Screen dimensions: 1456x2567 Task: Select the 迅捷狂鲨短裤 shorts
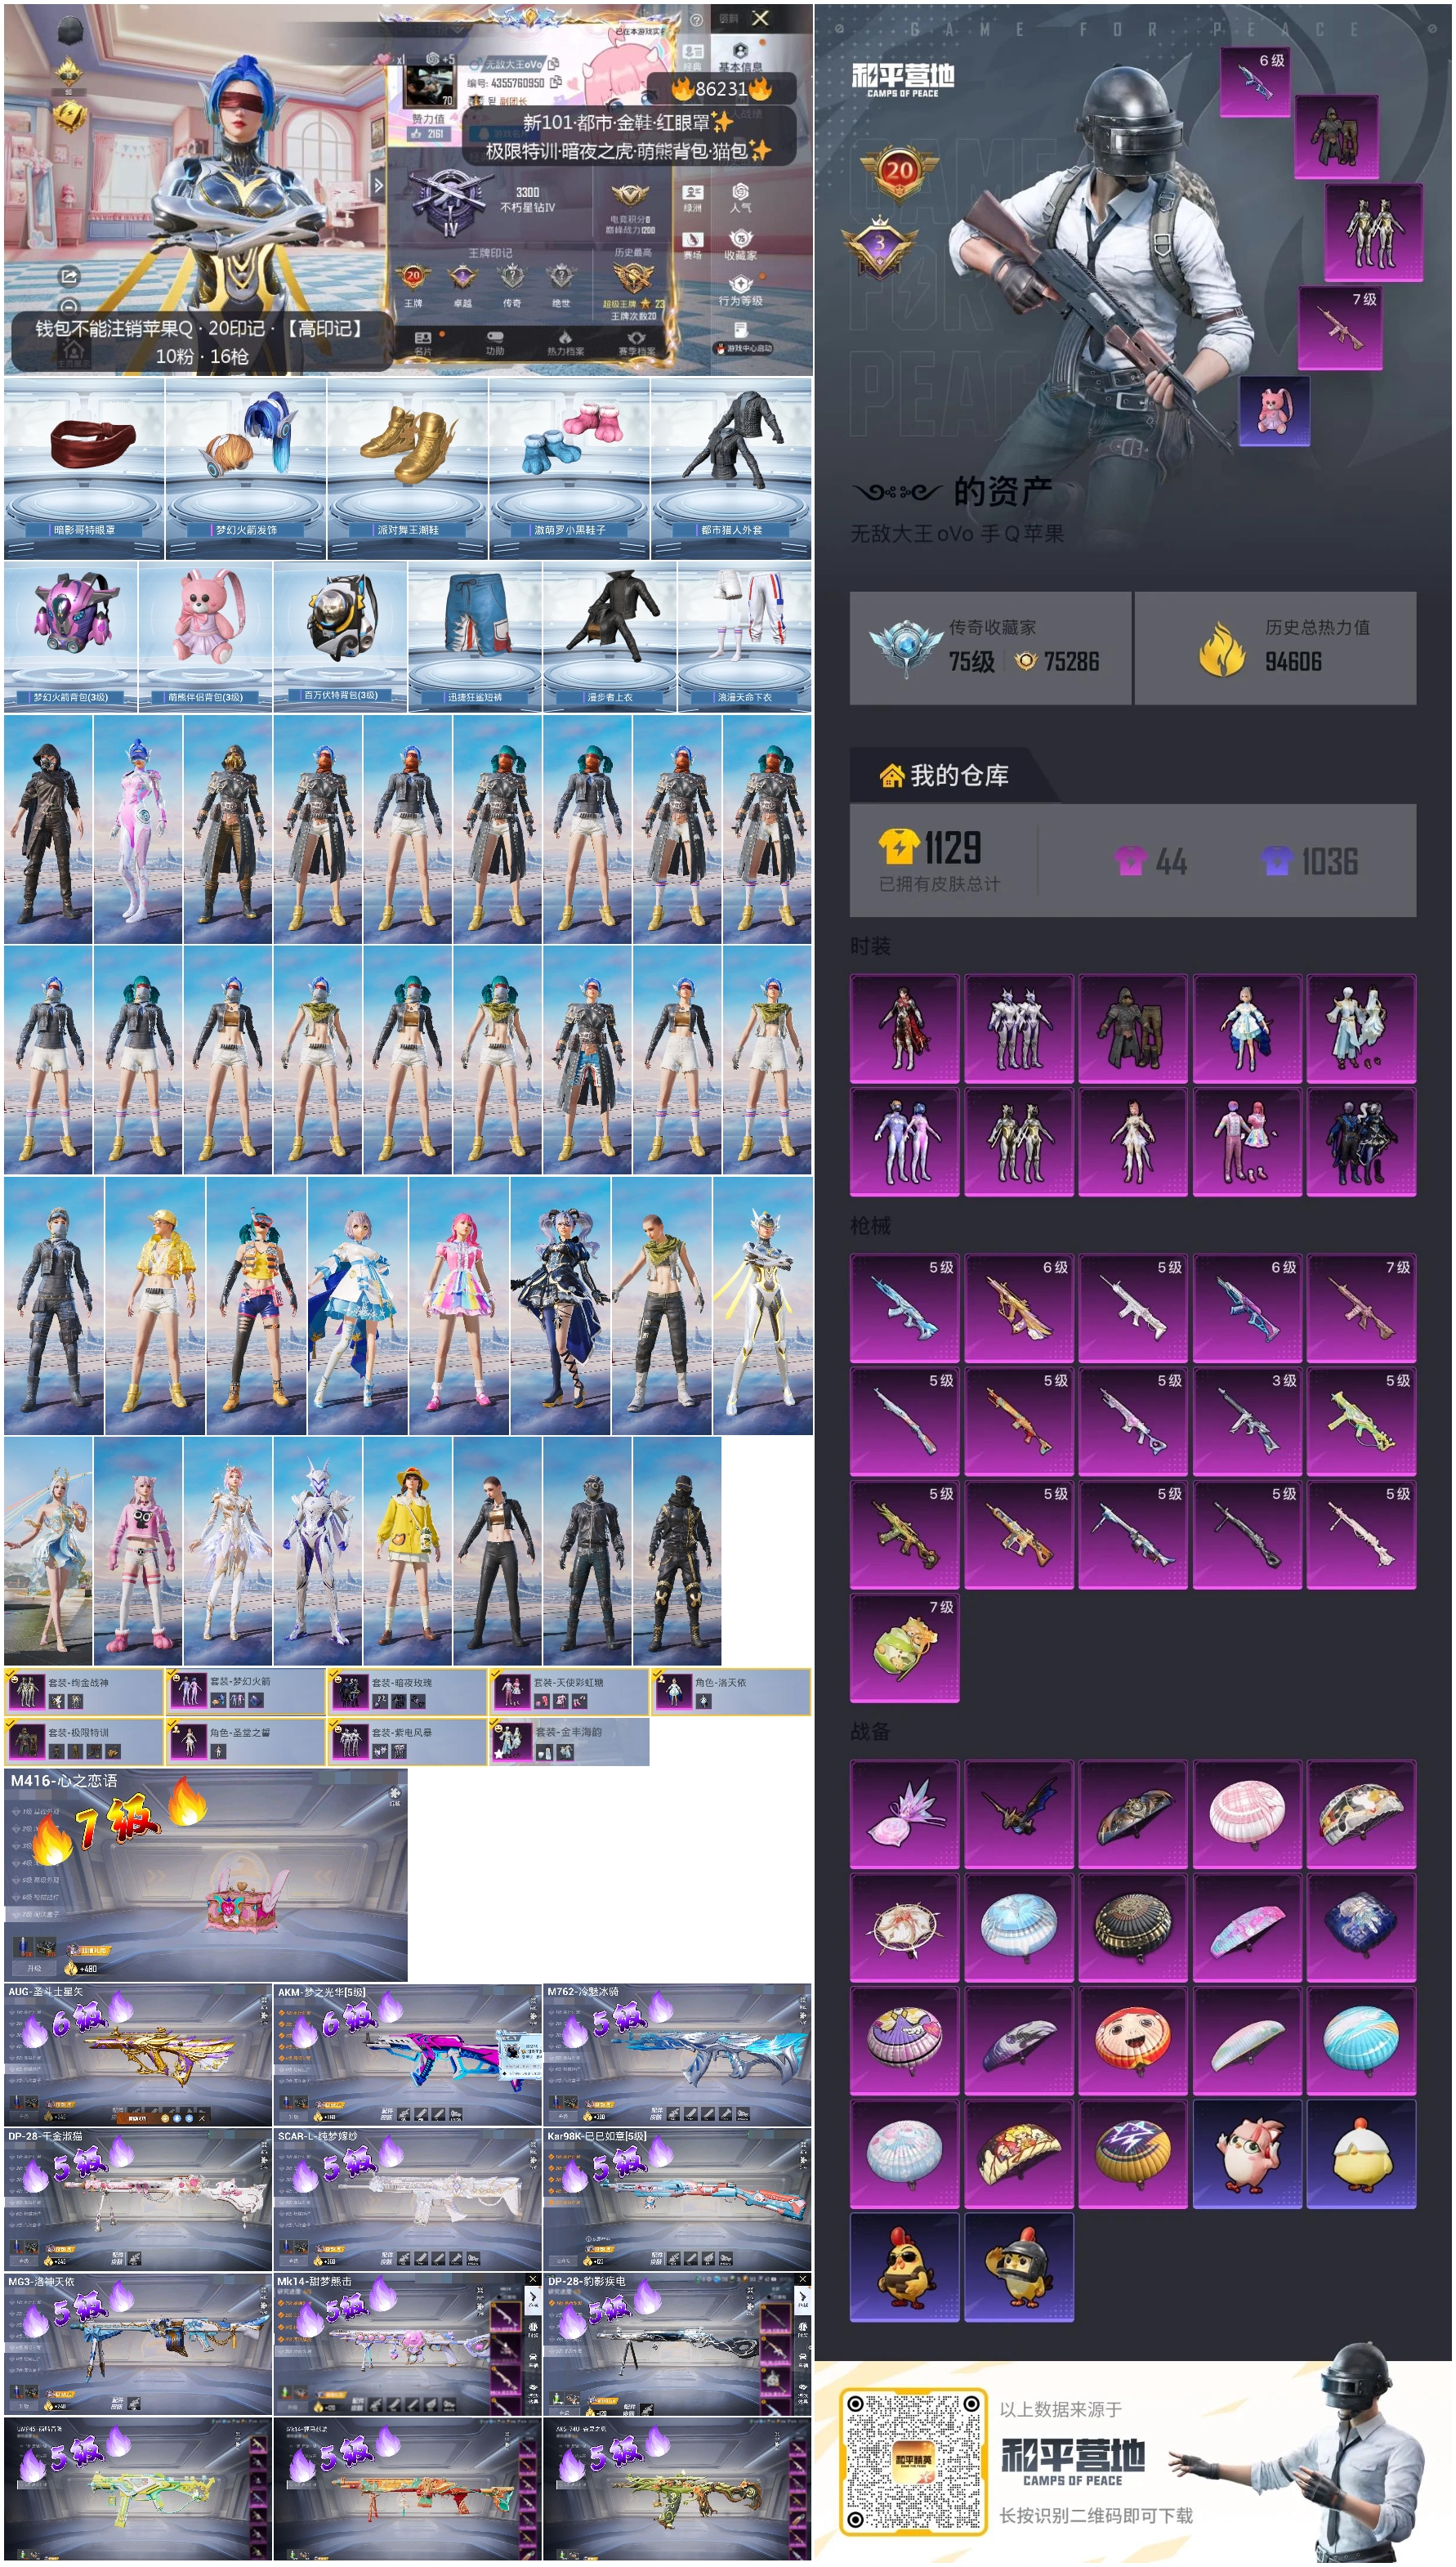click(475, 636)
